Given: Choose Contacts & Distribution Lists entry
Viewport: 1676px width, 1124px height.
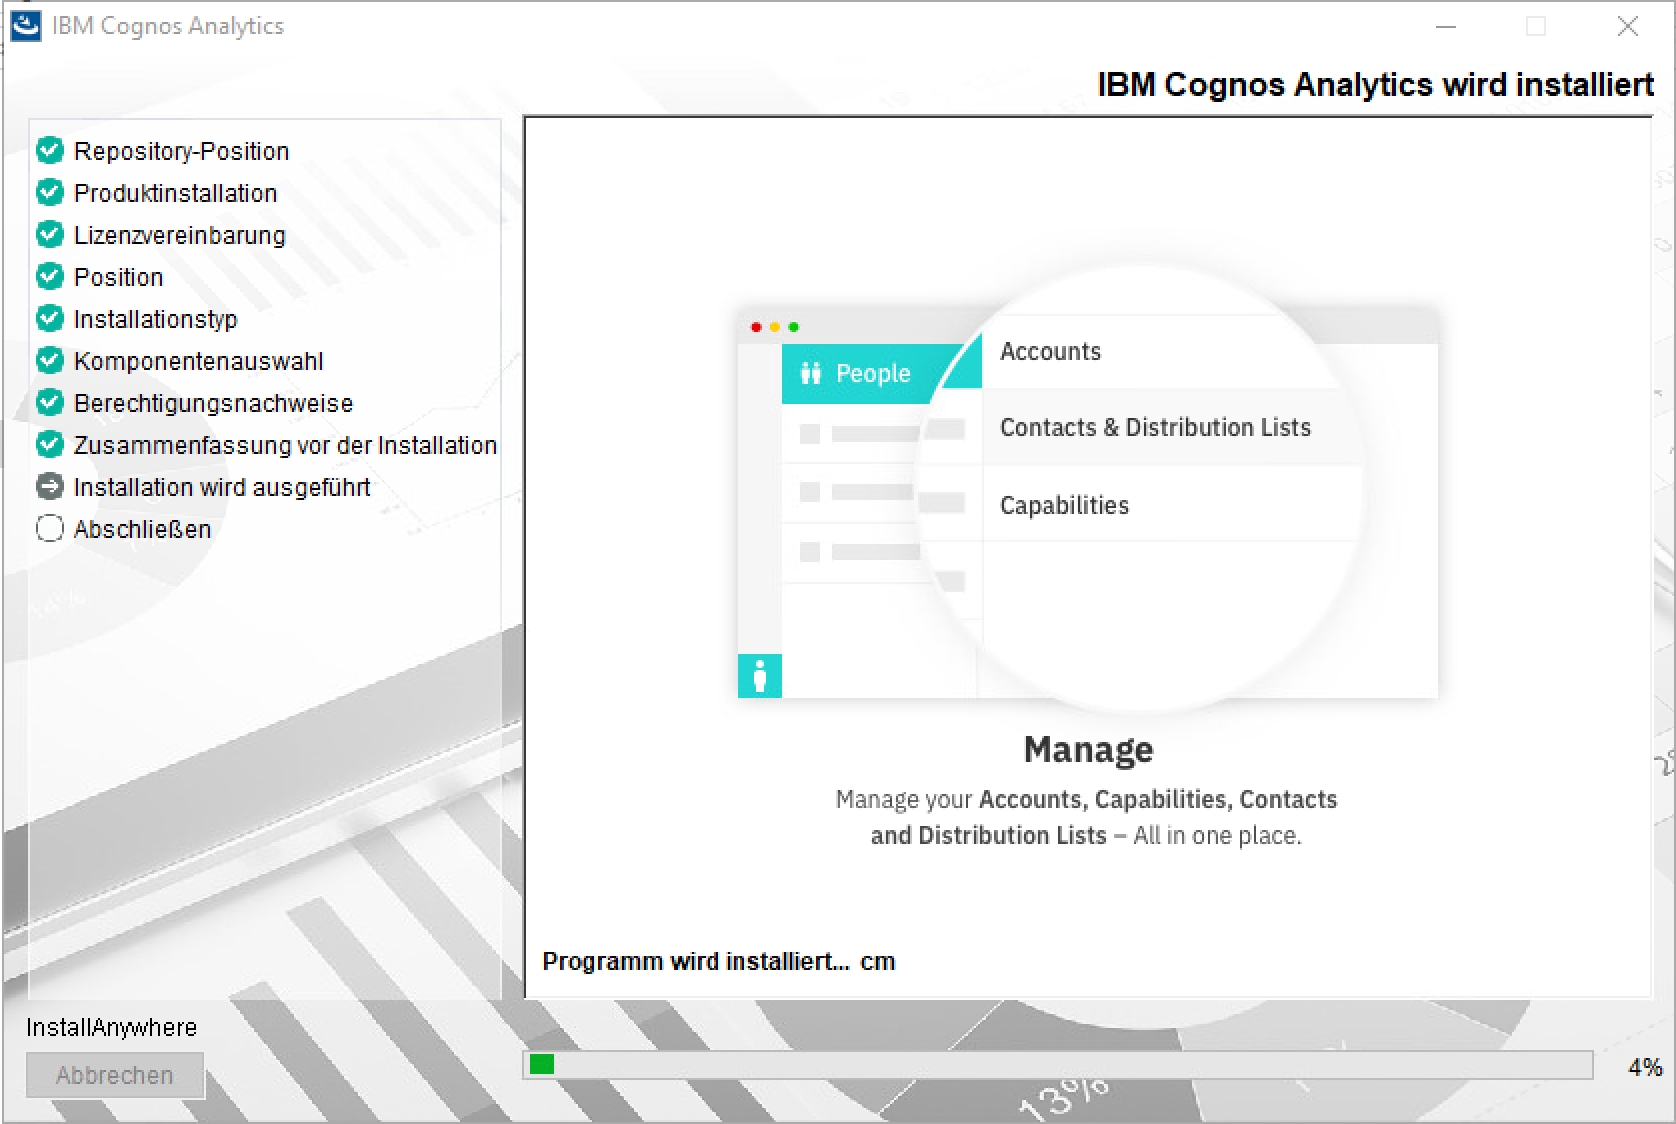Looking at the screenshot, I should tap(1155, 427).
